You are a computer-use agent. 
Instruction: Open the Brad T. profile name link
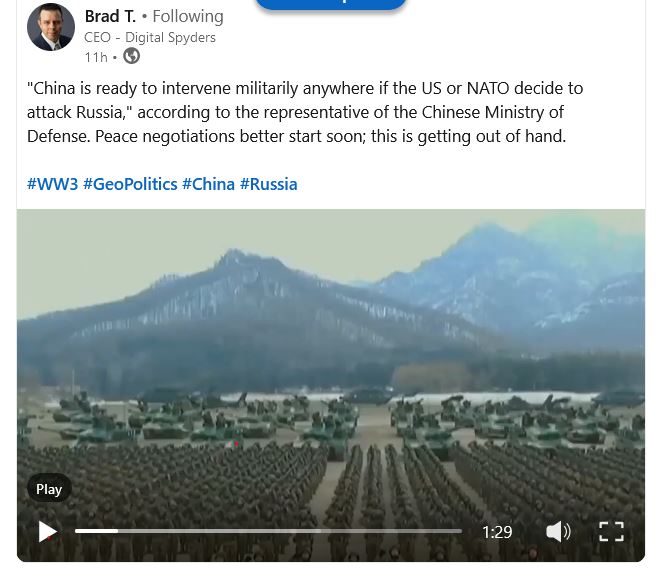pos(110,16)
